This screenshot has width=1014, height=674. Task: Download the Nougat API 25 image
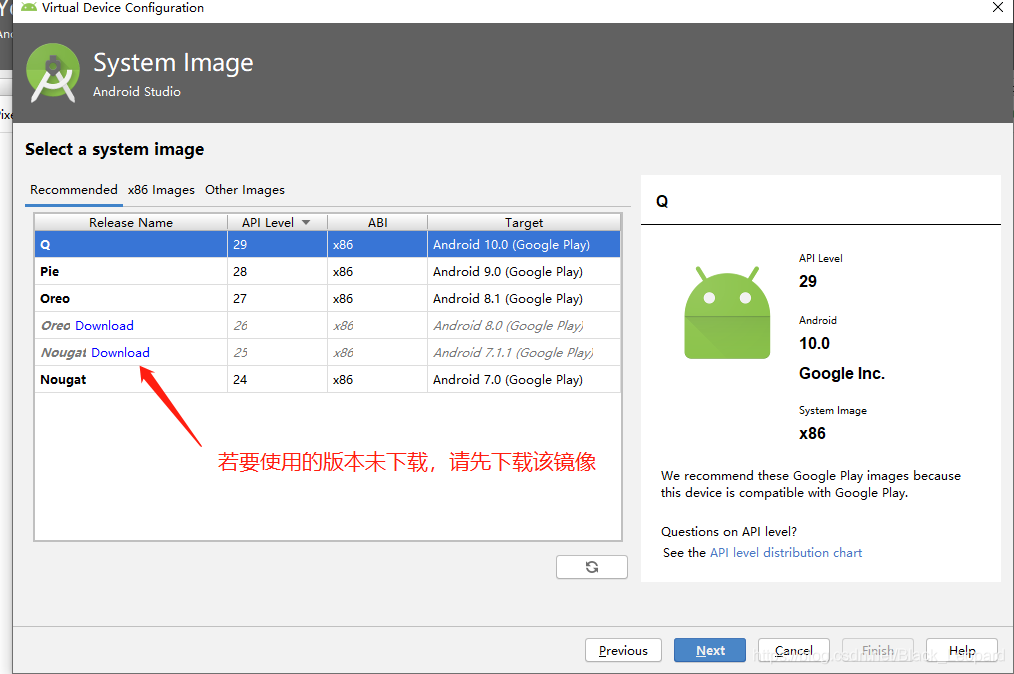tap(120, 353)
